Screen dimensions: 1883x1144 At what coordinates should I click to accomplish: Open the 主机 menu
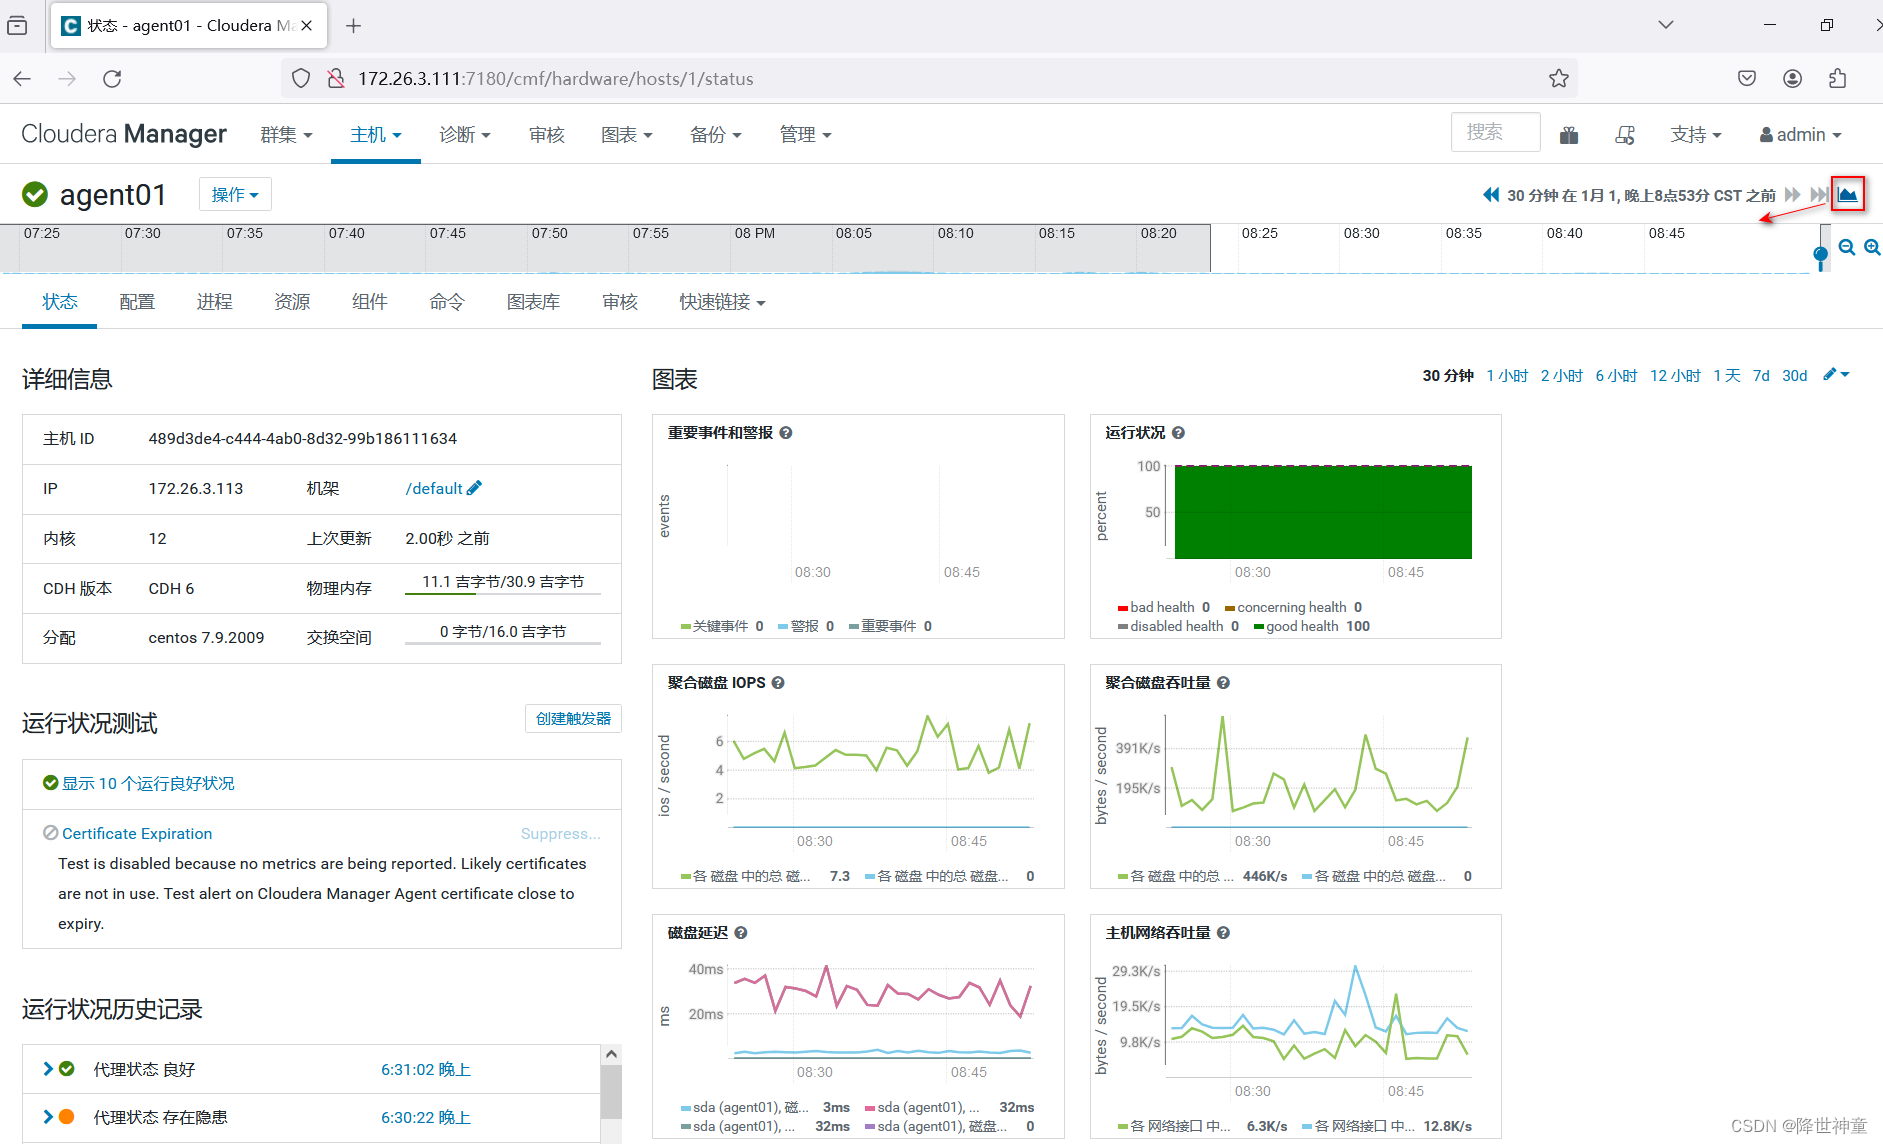tap(376, 135)
